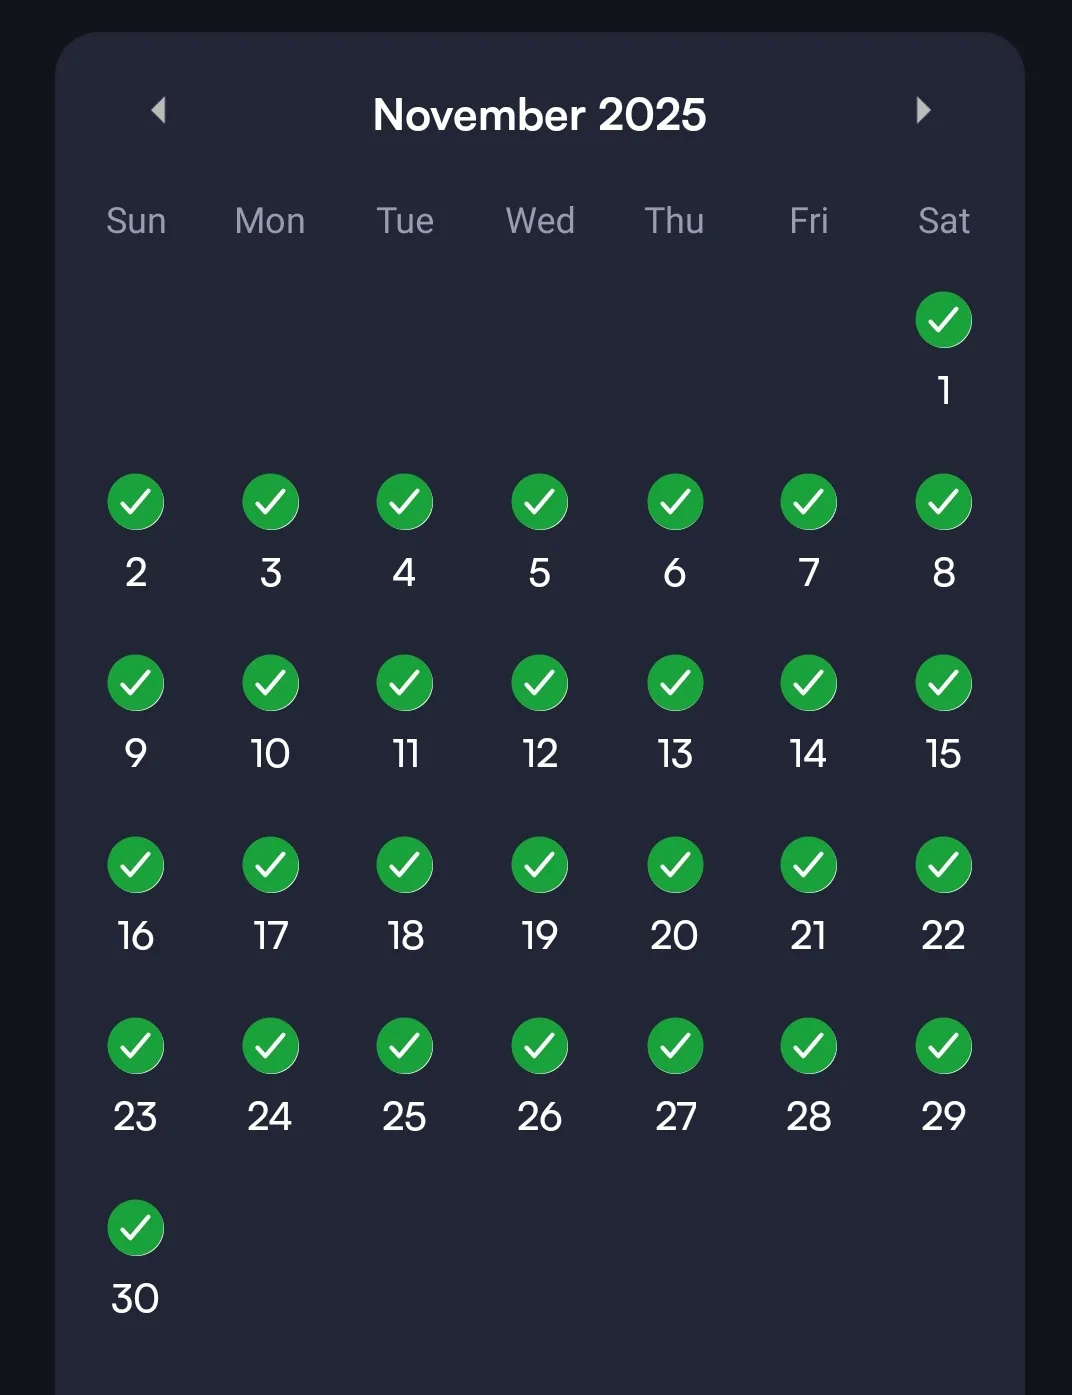Select date number 20
The width and height of the screenshot is (1072, 1395).
coord(675,936)
